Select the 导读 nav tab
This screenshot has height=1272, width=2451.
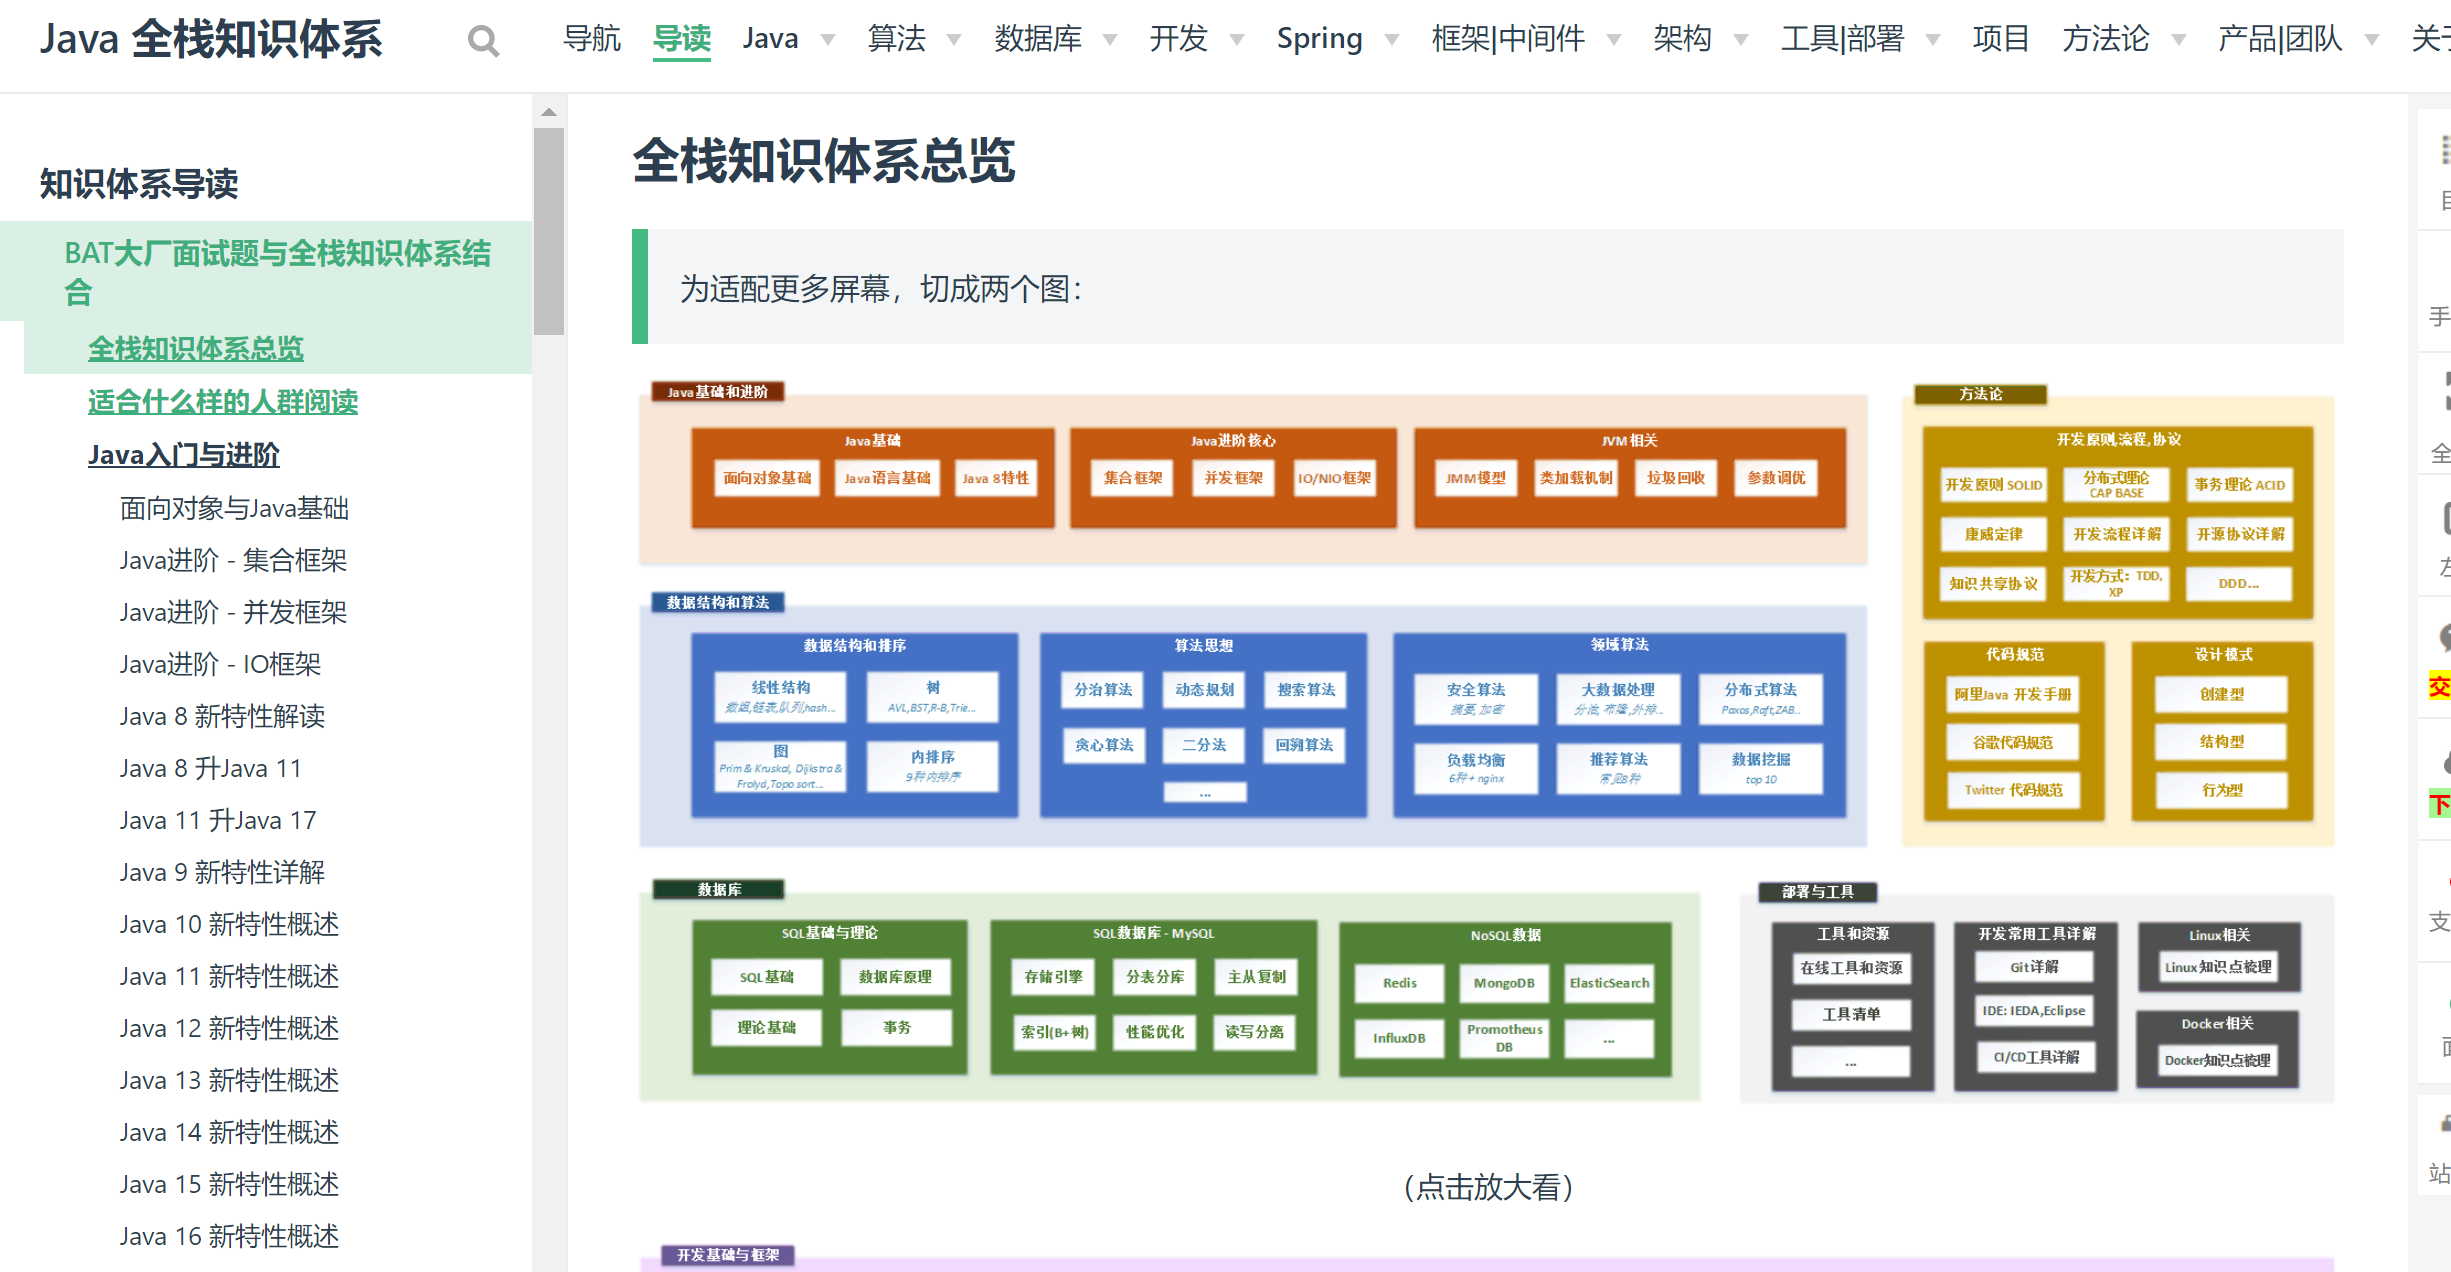[682, 39]
